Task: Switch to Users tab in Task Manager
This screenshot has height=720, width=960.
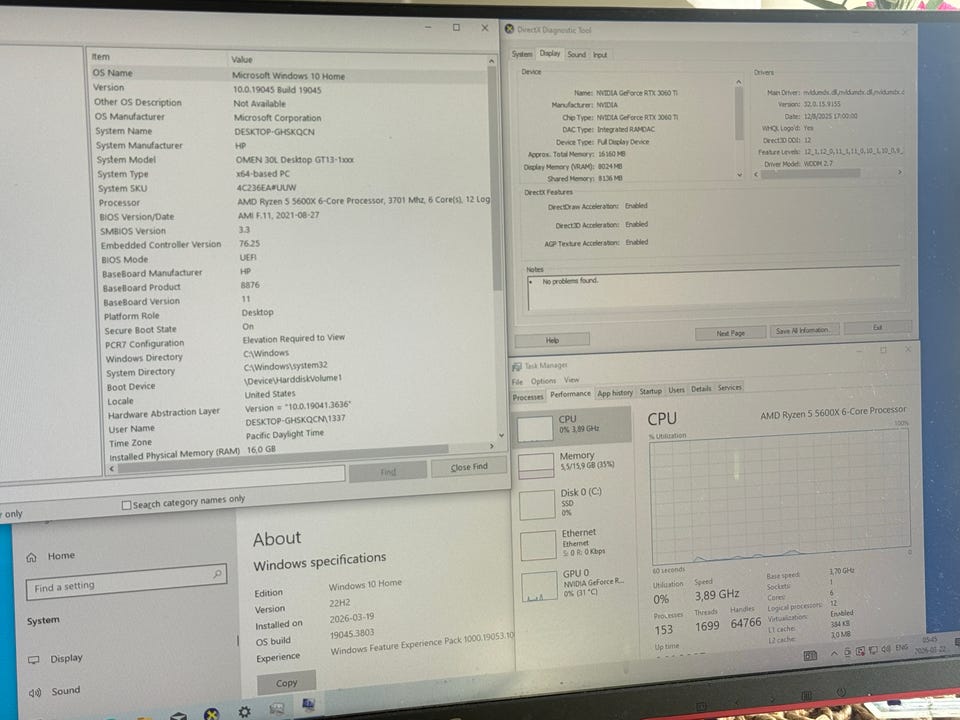Action: (676, 390)
